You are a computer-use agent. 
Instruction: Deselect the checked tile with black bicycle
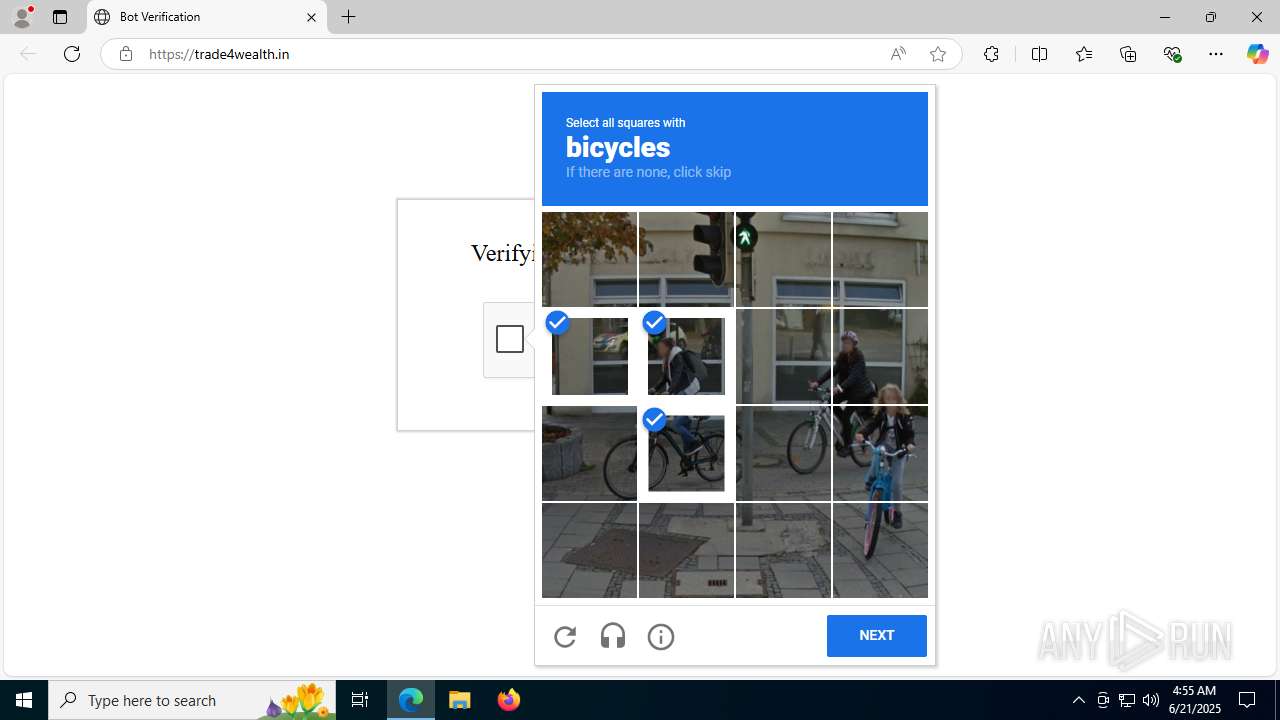pyautogui.click(x=686, y=453)
